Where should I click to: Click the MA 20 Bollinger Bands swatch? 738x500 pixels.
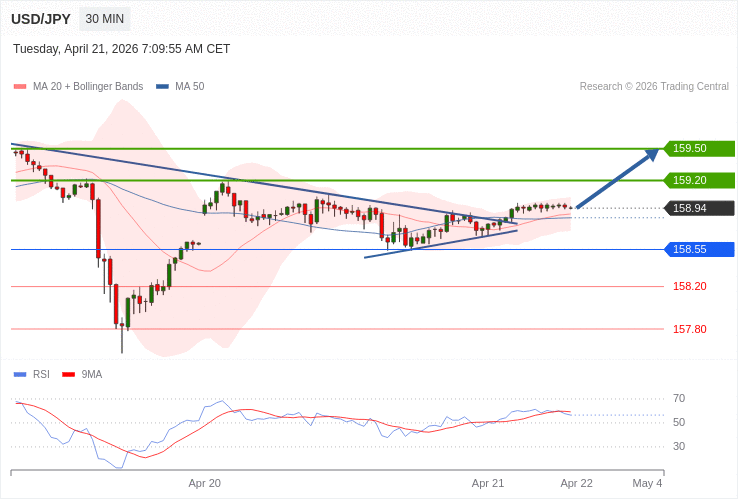(x=20, y=87)
